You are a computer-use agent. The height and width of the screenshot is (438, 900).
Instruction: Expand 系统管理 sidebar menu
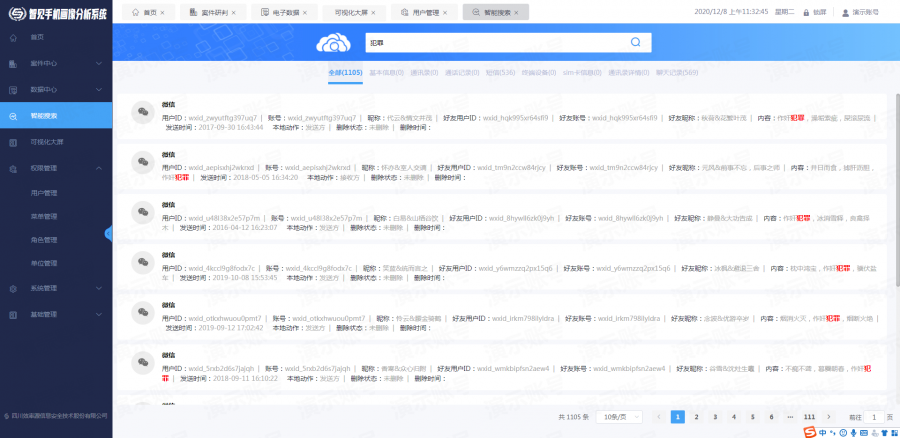click(x=56, y=288)
